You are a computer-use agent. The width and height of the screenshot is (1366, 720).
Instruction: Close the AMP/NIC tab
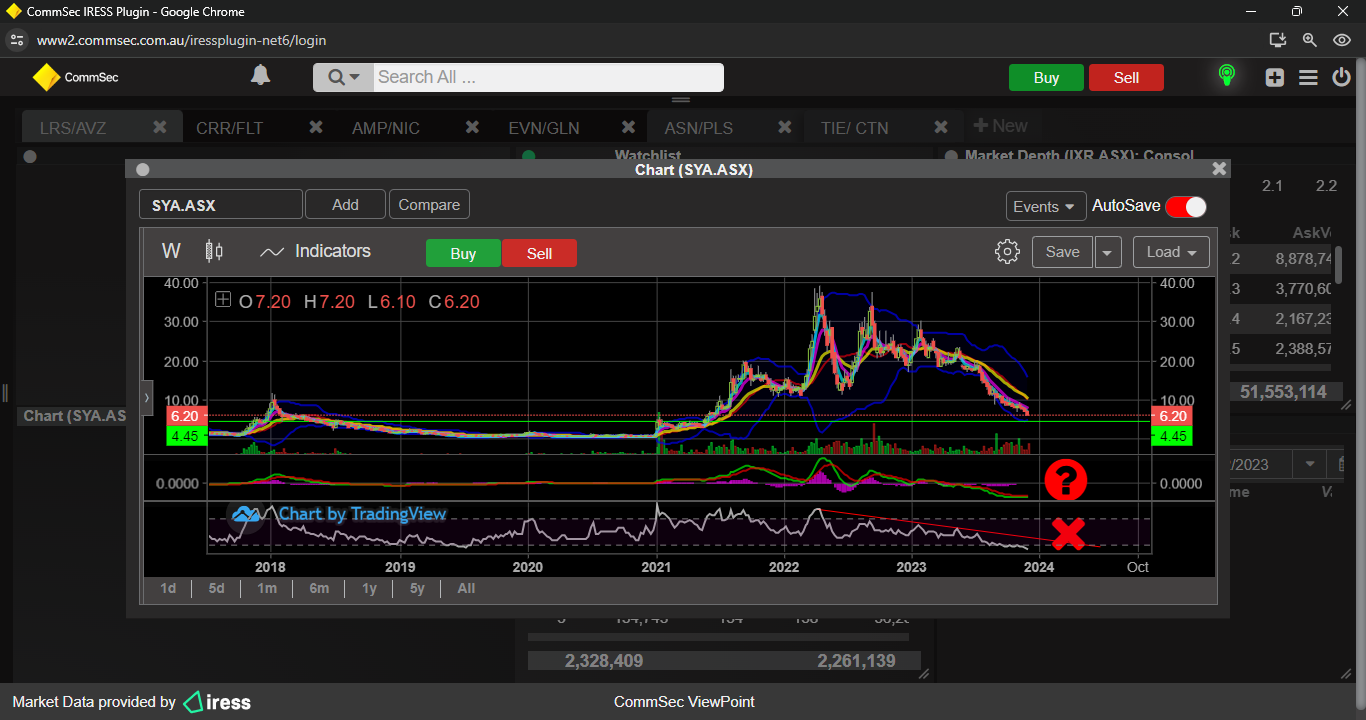click(x=472, y=127)
